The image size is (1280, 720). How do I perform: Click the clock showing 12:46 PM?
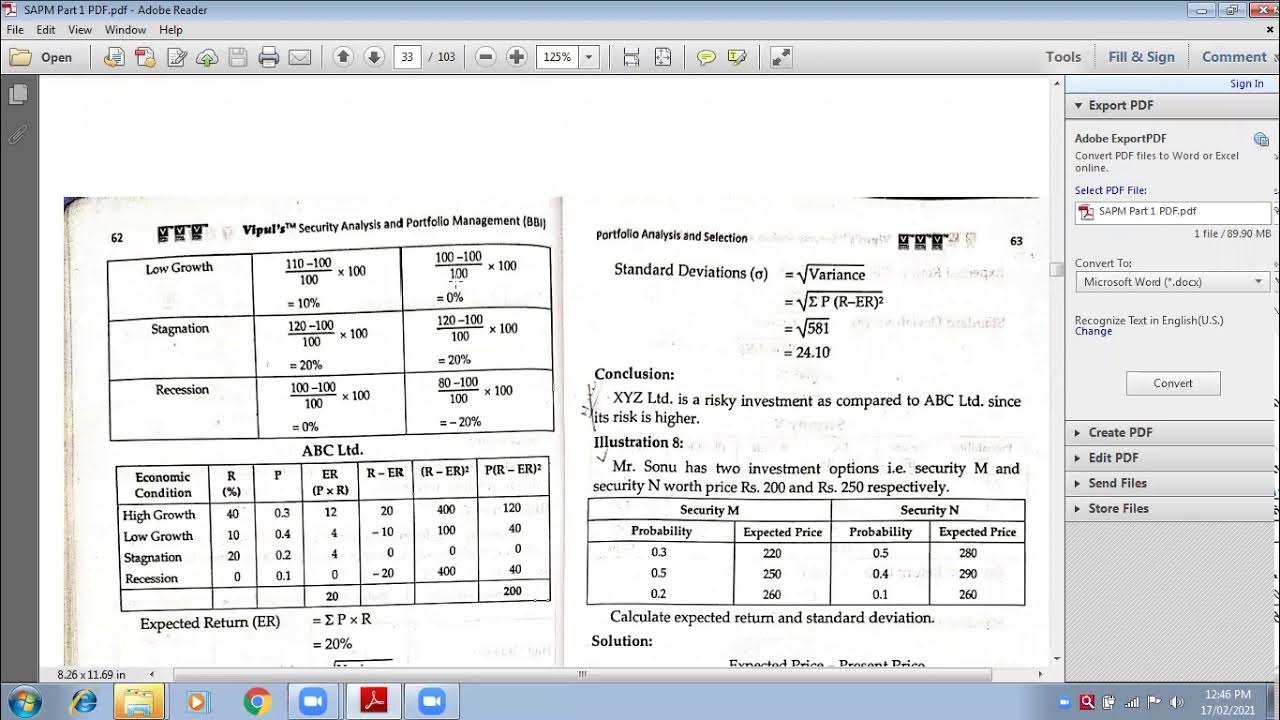[x=1227, y=702]
